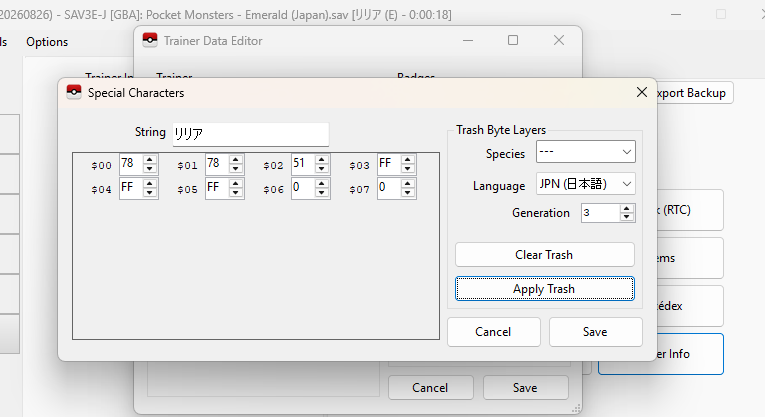
Task: Click the Trainer Data Editor Poké Ball icon
Action: click(x=150, y=40)
